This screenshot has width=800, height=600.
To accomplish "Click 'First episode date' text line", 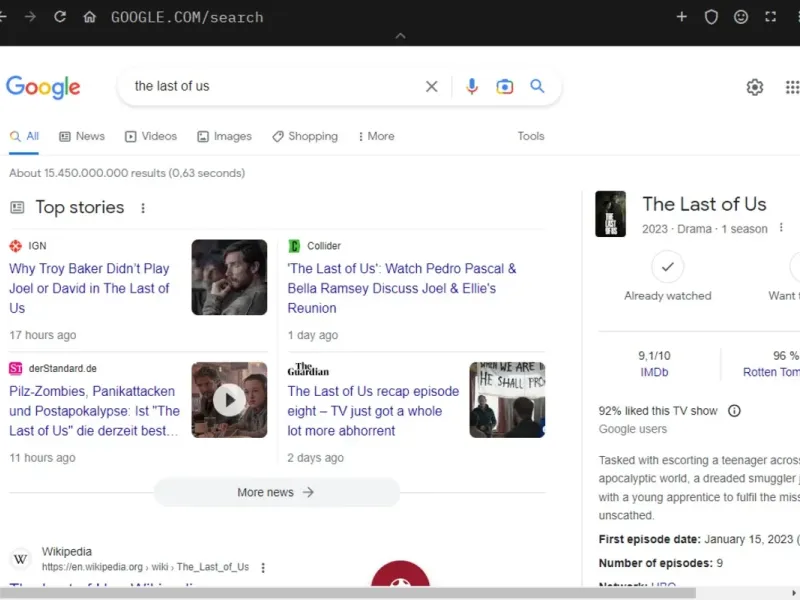I will point(699,539).
